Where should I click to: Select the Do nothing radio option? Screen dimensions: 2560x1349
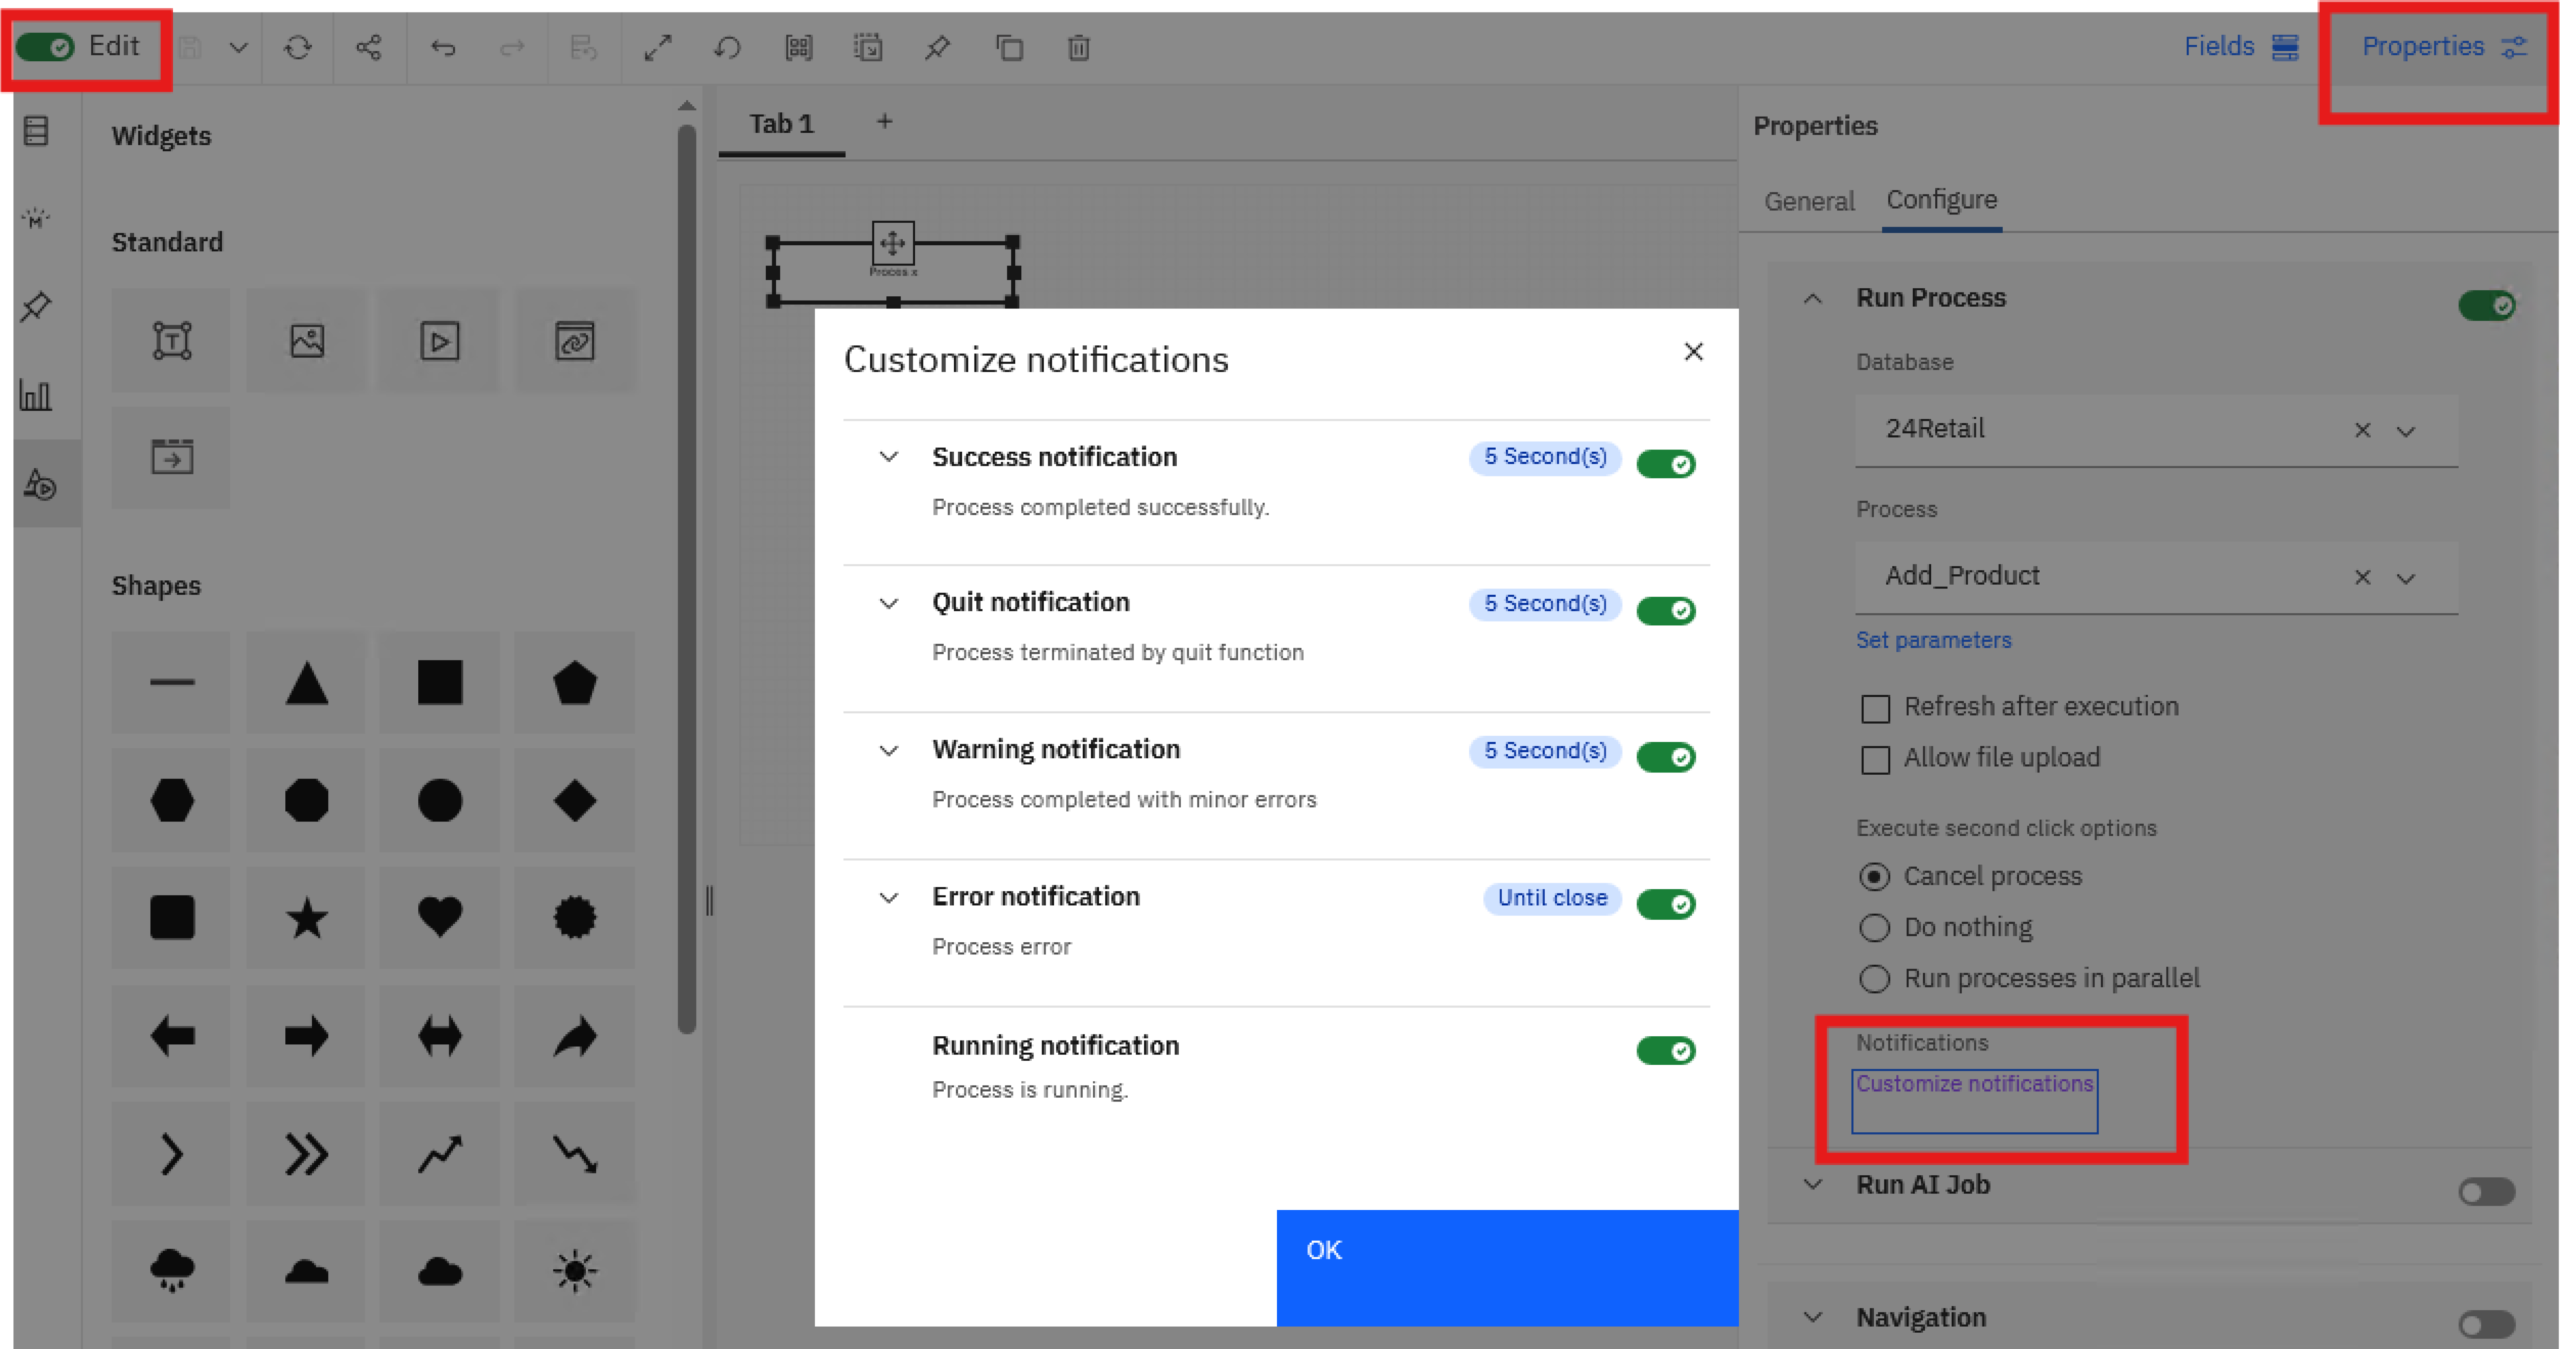[x=1875, y=928]
